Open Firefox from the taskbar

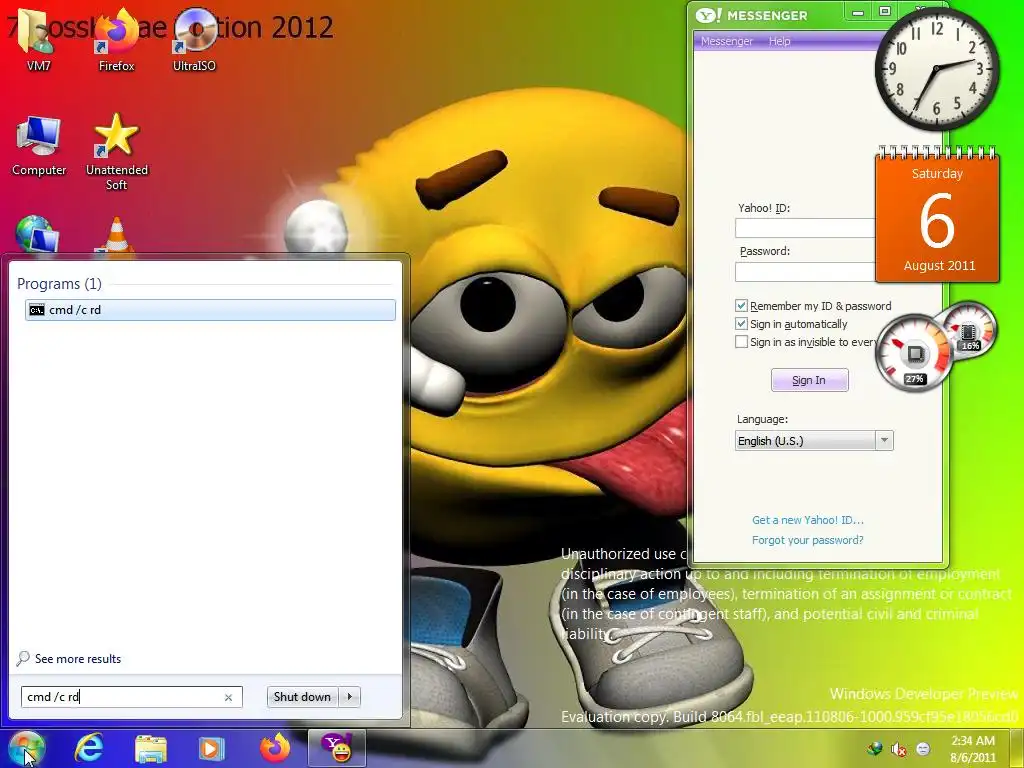click(274, 748)
